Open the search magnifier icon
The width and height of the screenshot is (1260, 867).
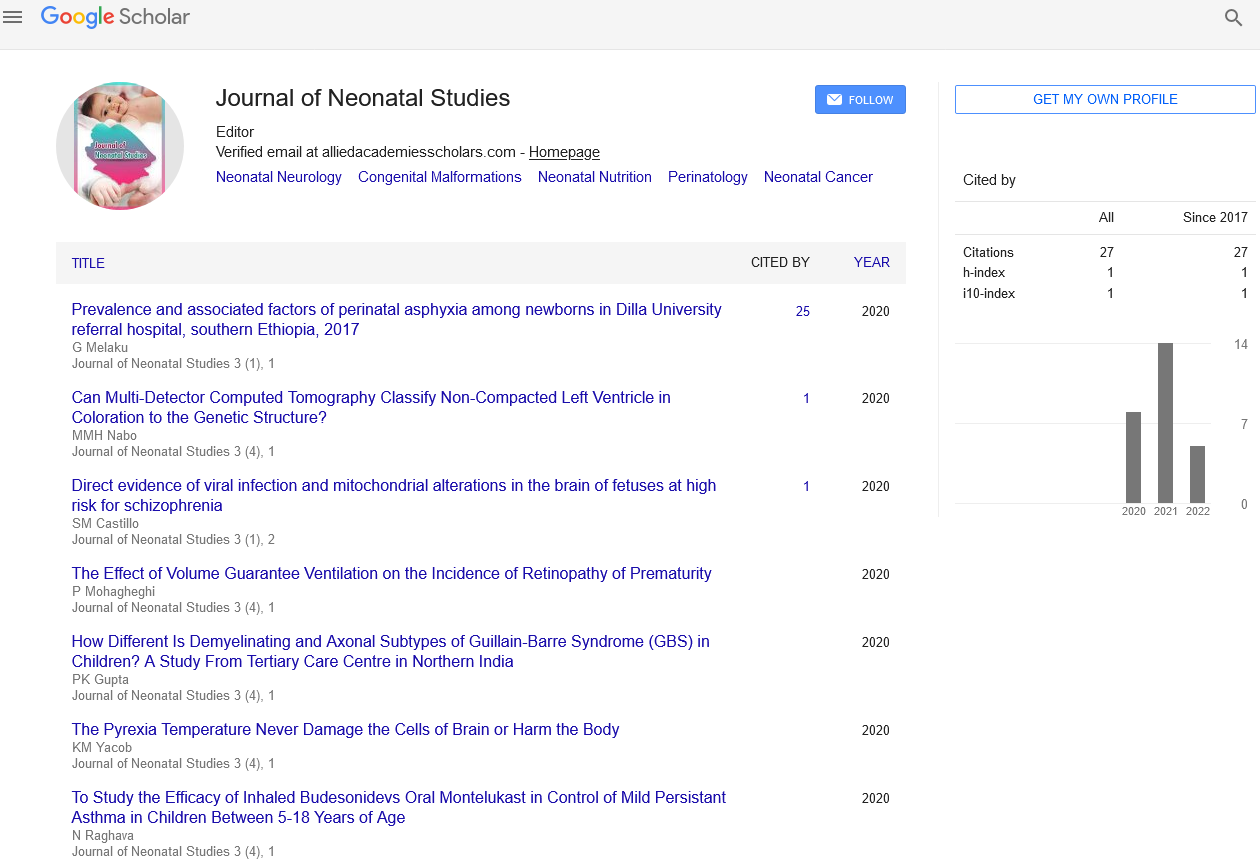[1234, 17]
